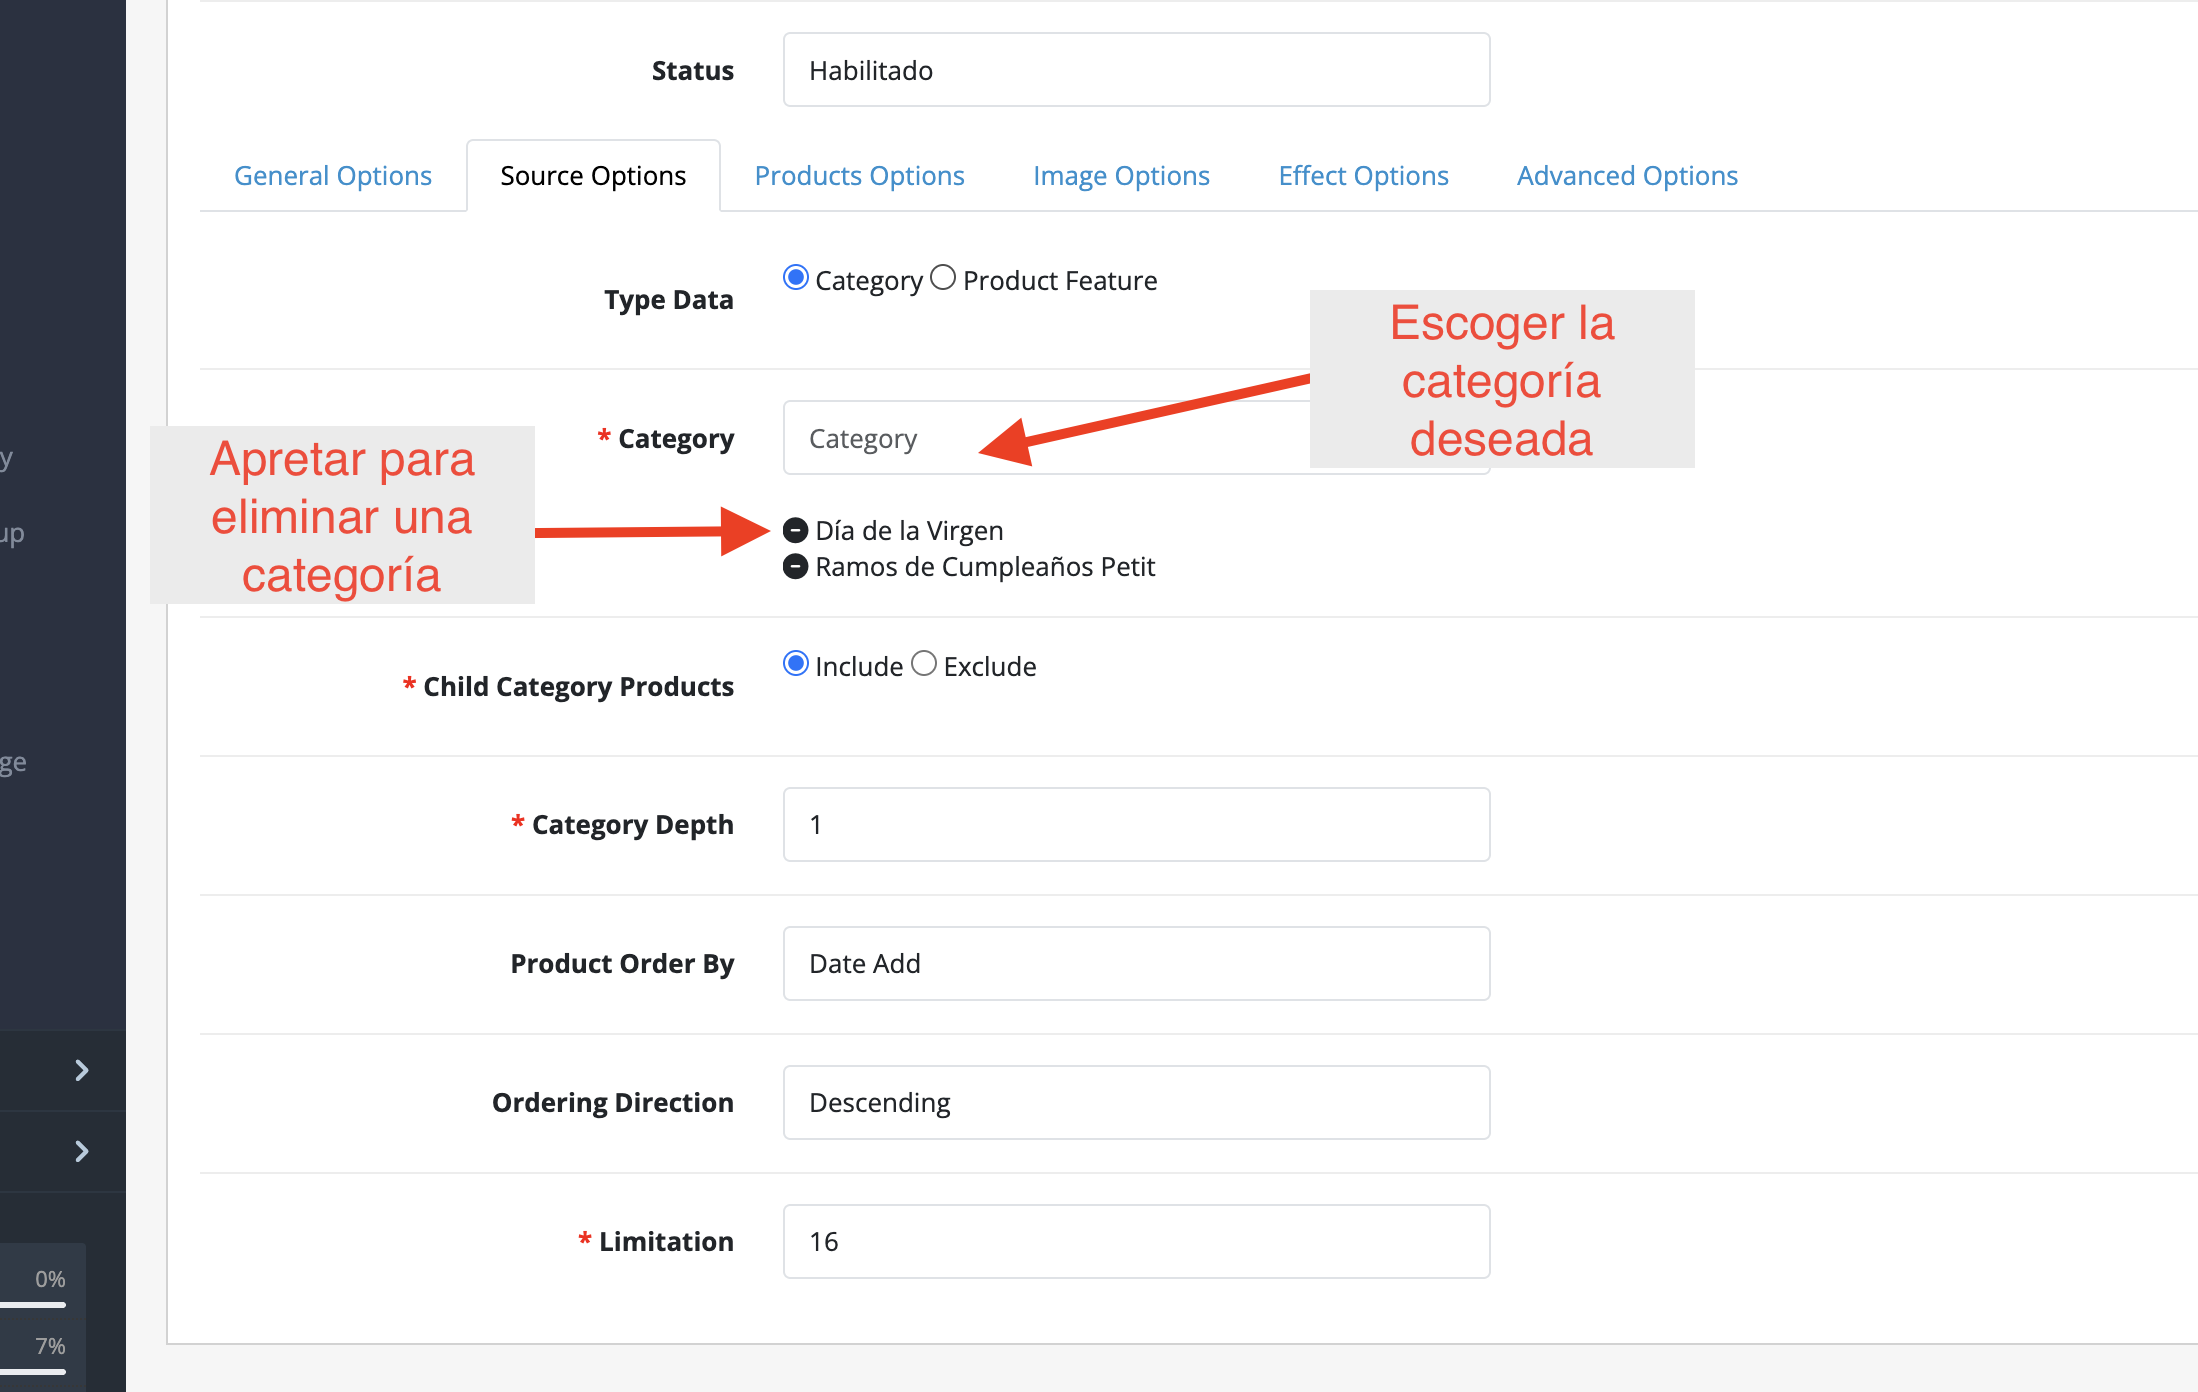Select the Product Feature radio option
The width and height of the screenshot is (2198, 1392).
[x=943, y=278]
